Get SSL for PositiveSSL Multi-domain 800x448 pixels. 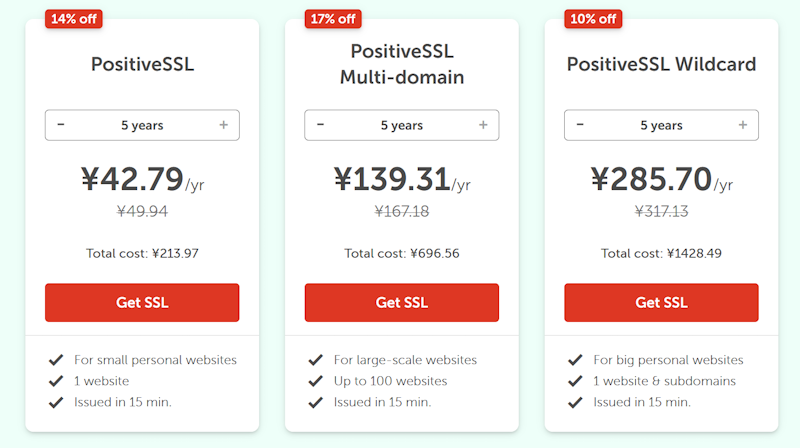[401, 302]
